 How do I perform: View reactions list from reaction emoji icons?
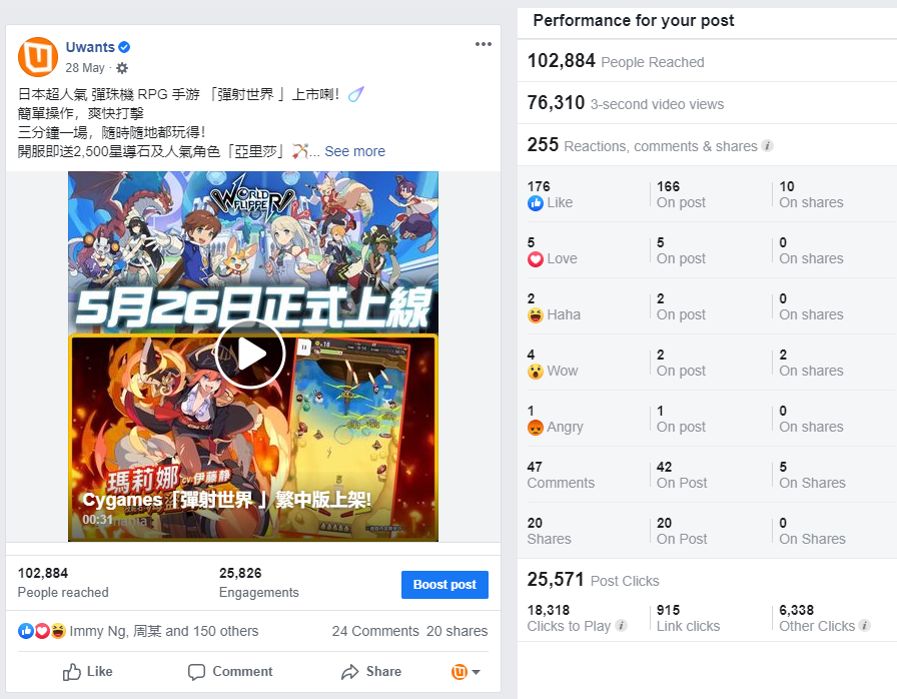(42, 631)
